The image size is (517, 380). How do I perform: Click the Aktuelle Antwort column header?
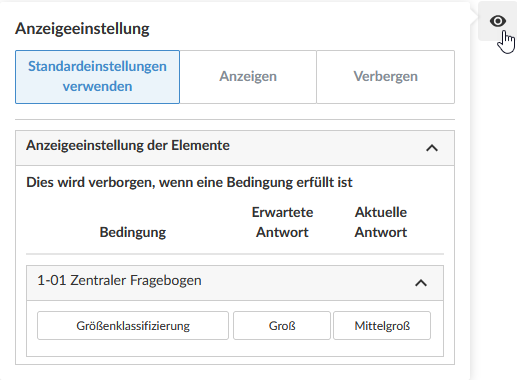coord(381,222)
